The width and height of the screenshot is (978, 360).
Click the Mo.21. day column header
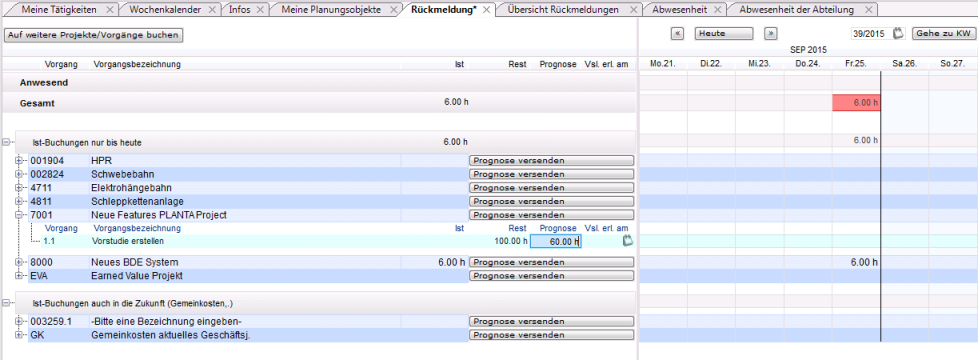tap(663, 64)
